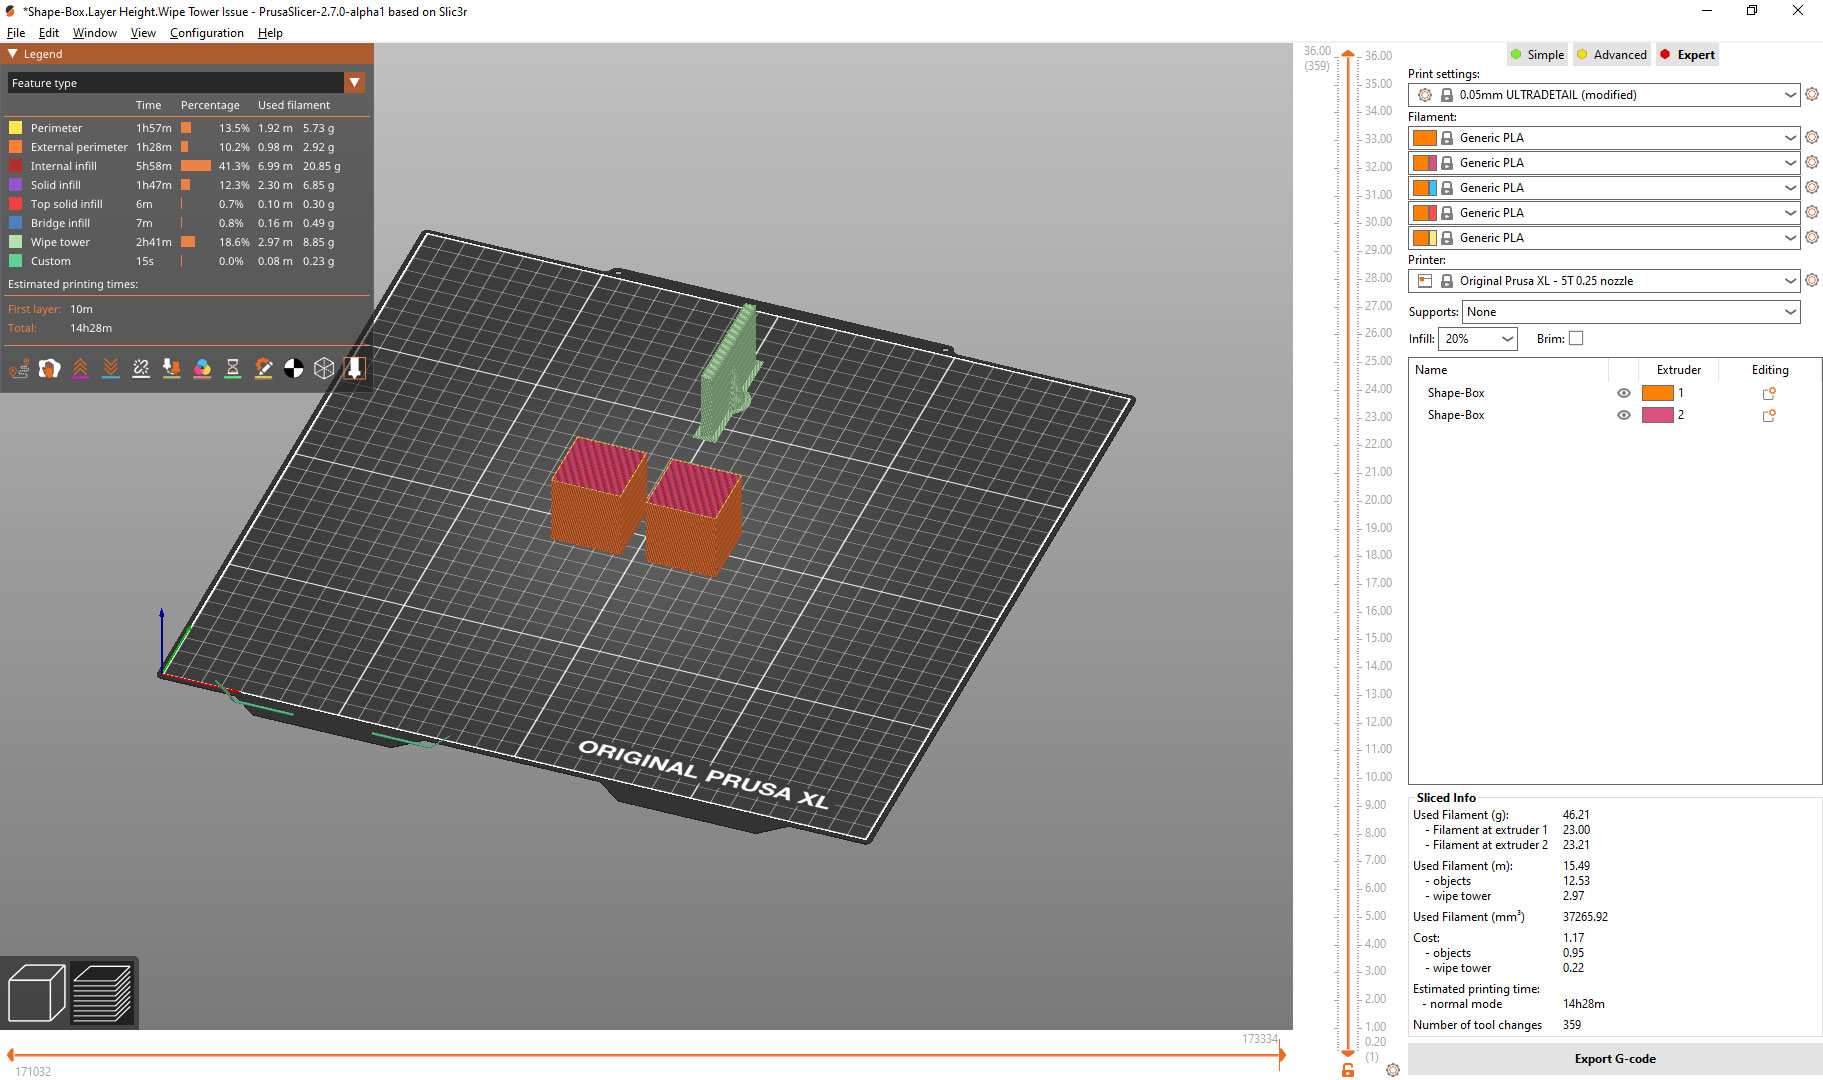Hide the first Shape-Box object
Image resolution: width=1823 pixels, height=1080 pixels.
click(x=1624, y=393)
